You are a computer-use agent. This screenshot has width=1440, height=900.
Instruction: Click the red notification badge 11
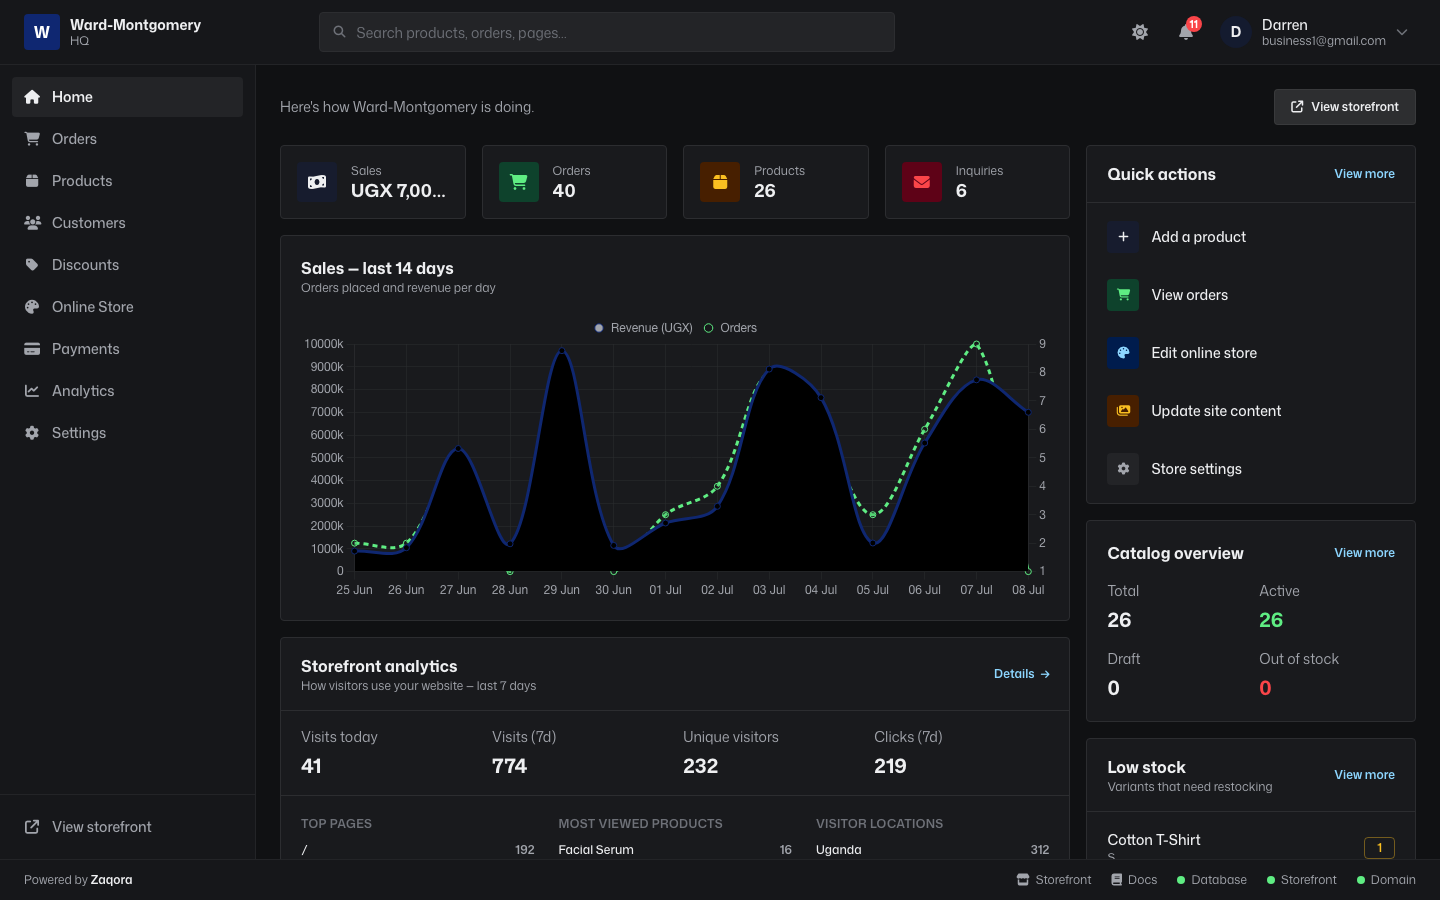point(1194,24)
